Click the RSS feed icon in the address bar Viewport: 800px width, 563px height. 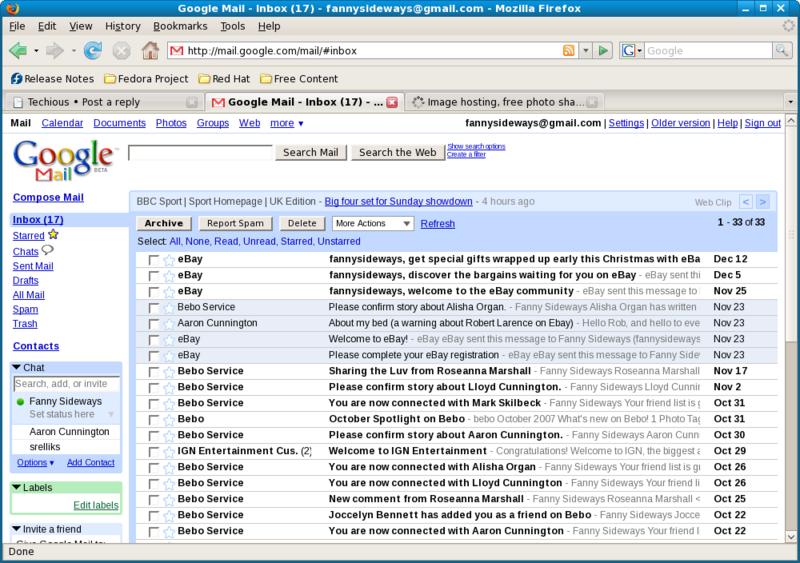[568, 51]
